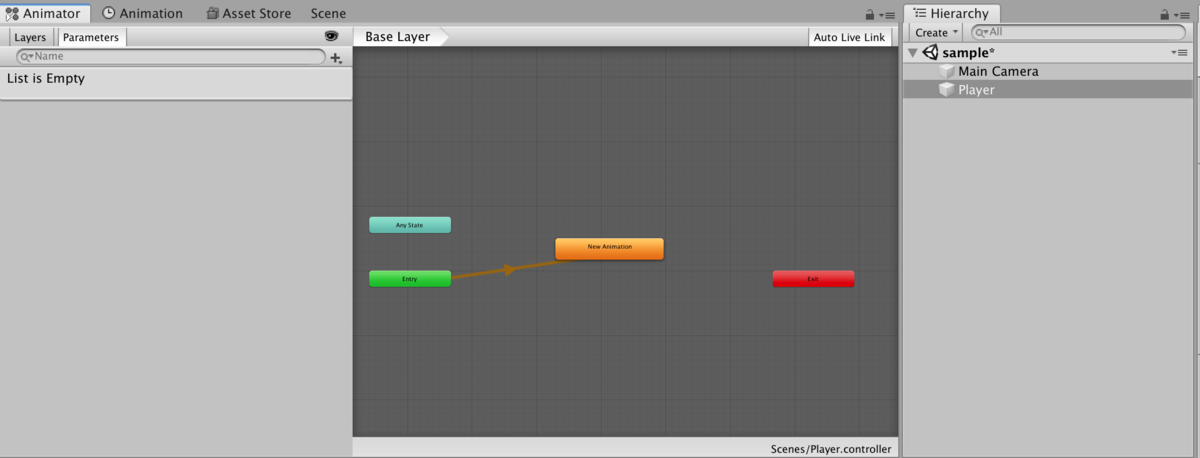1200x458 pixels.
Task: Click the Scenes/Player.controller path label
Action: pos(831,449)
